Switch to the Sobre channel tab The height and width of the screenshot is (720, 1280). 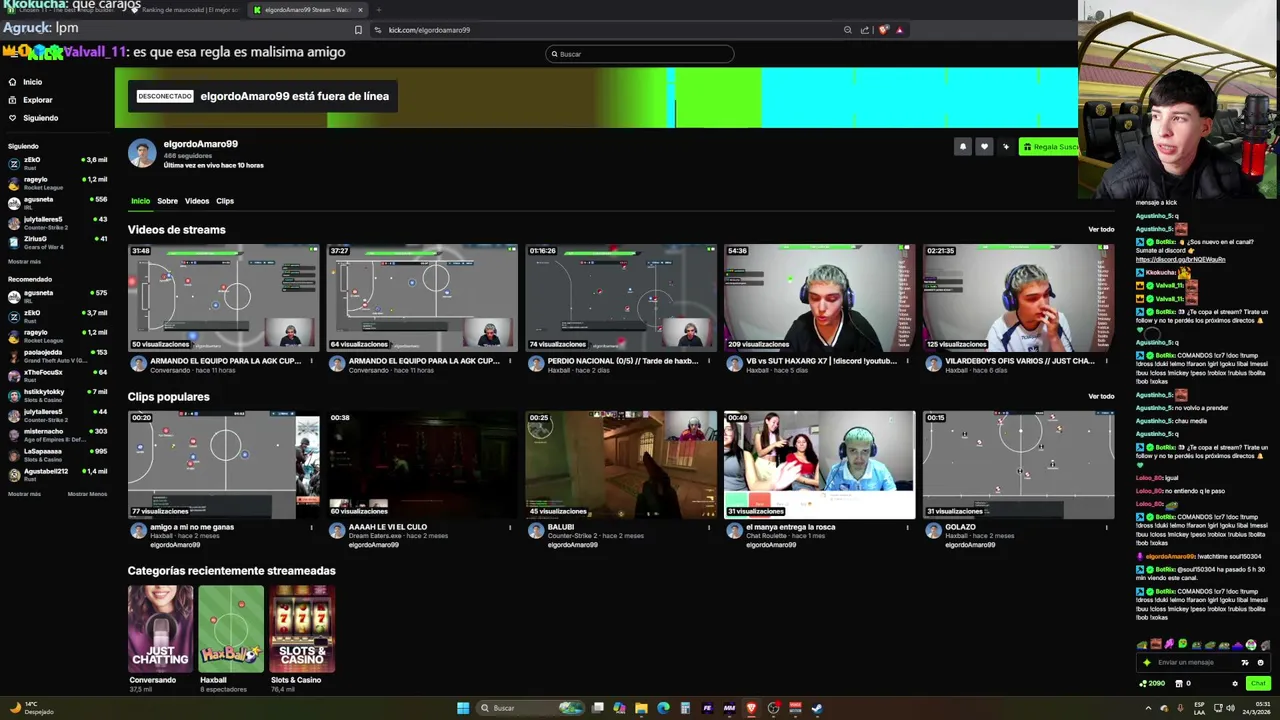(167, 201)
